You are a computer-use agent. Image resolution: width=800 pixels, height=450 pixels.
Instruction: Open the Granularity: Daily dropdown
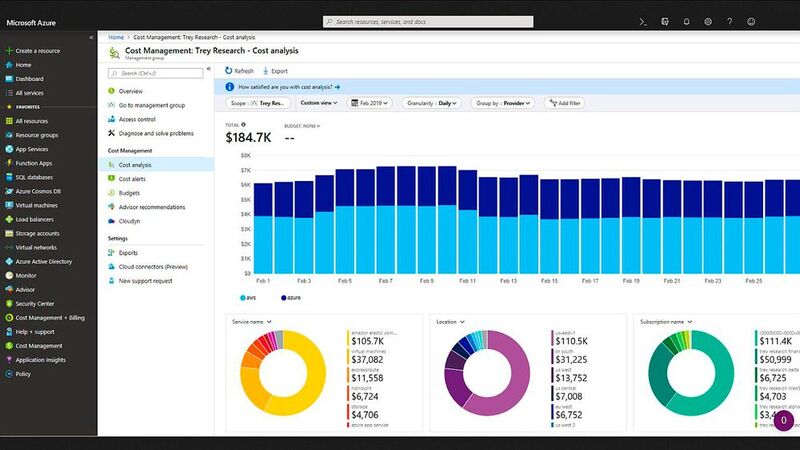[432, 103]
